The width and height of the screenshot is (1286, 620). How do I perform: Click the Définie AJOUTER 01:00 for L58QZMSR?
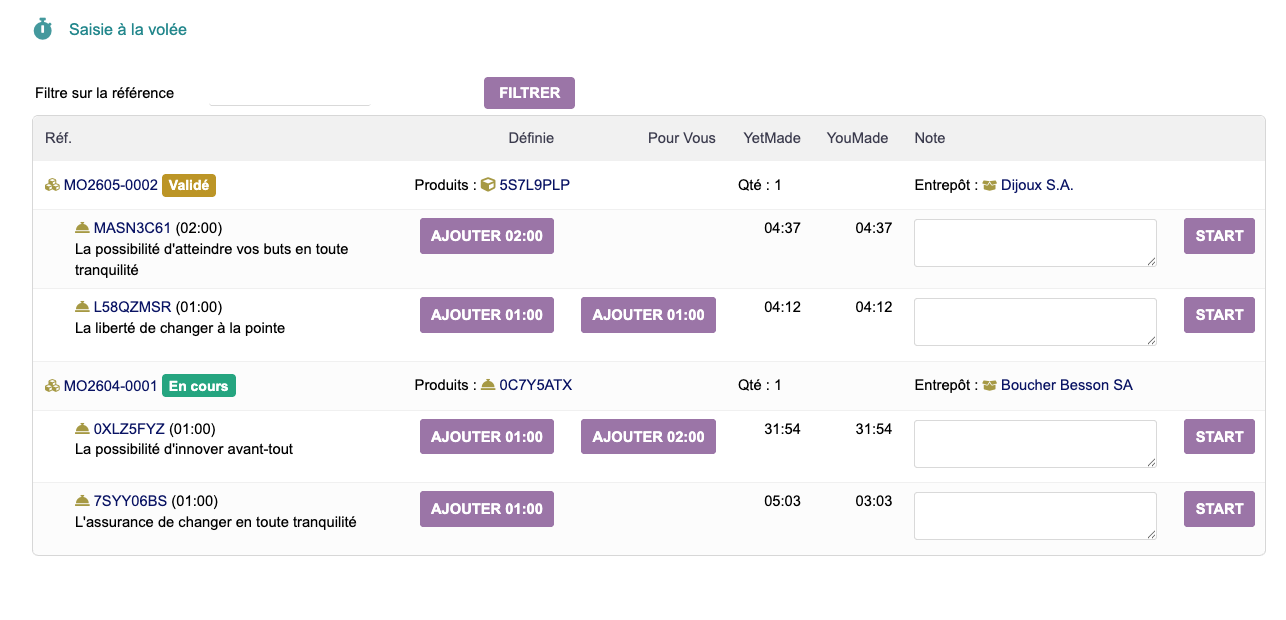tap(487, 315)
